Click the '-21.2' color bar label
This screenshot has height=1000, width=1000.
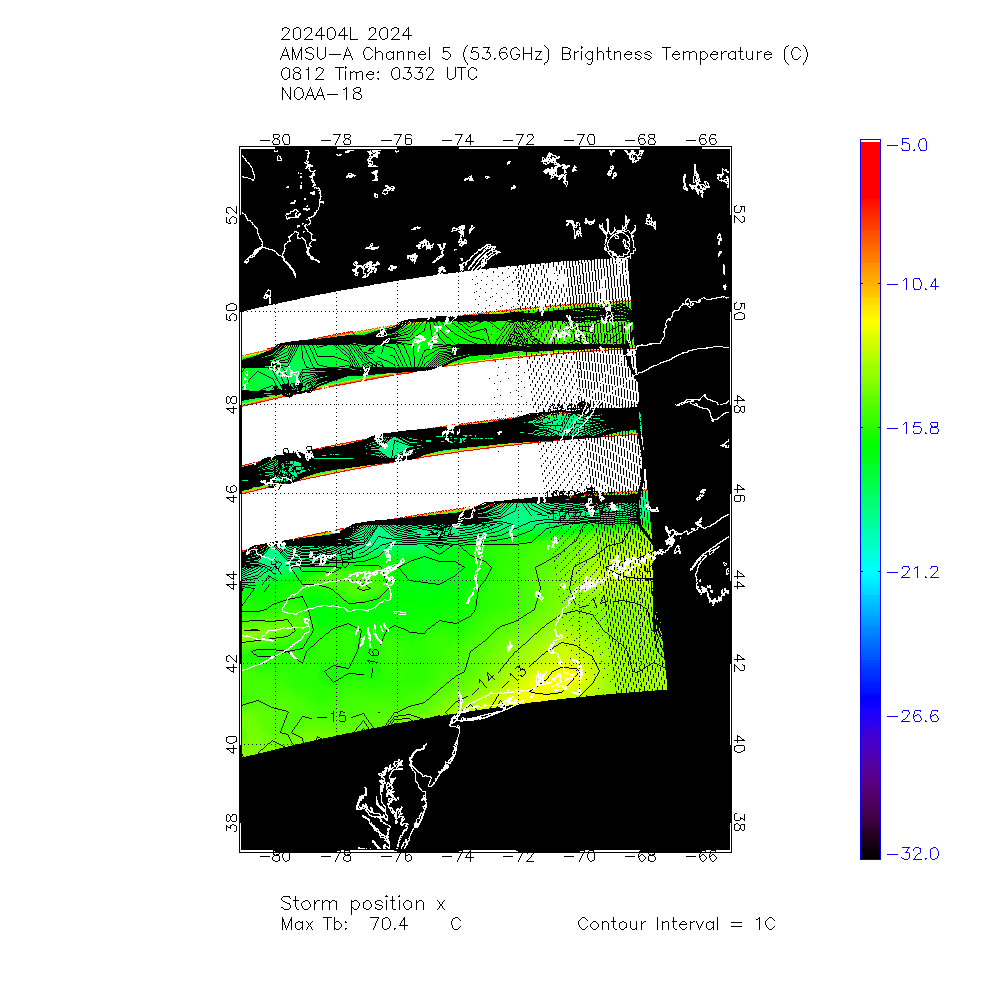tap(913, 572)
